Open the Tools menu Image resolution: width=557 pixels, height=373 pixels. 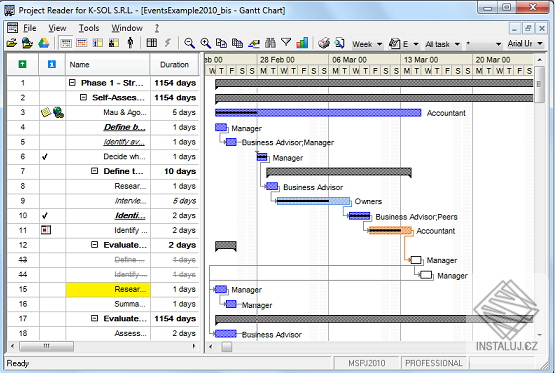(x=89, y=28)
